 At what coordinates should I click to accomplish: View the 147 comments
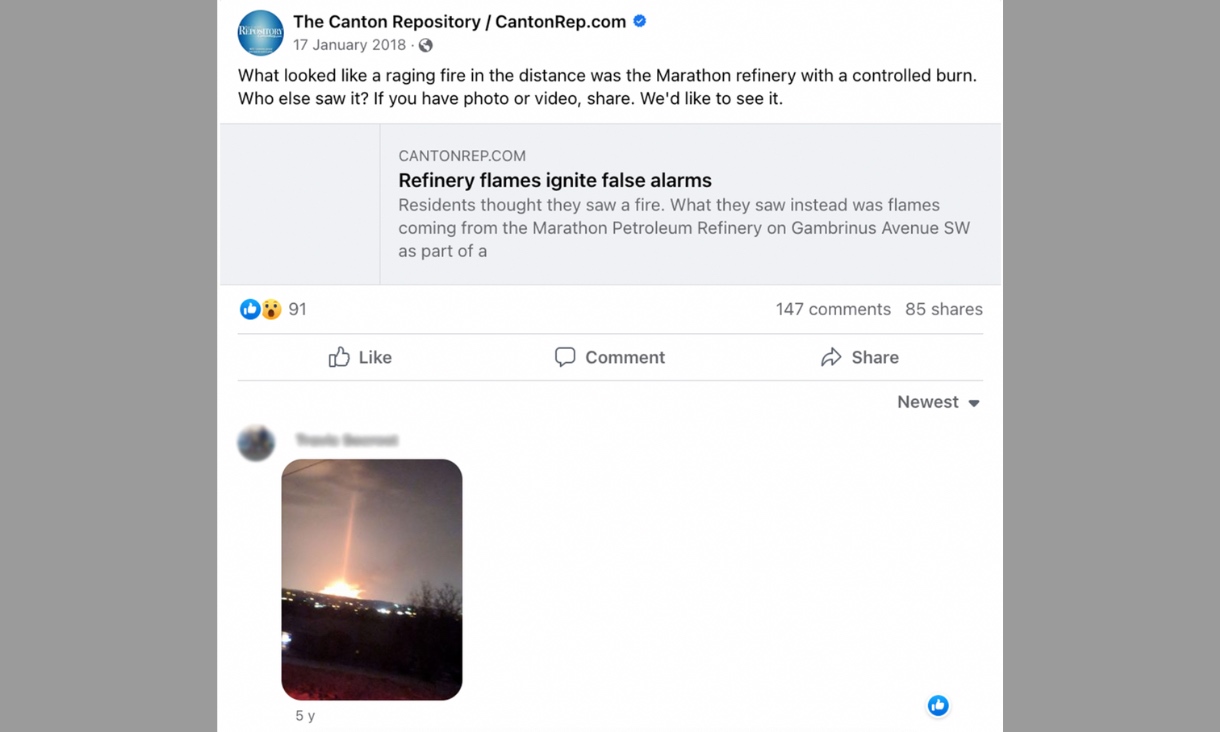pos(833,309)
